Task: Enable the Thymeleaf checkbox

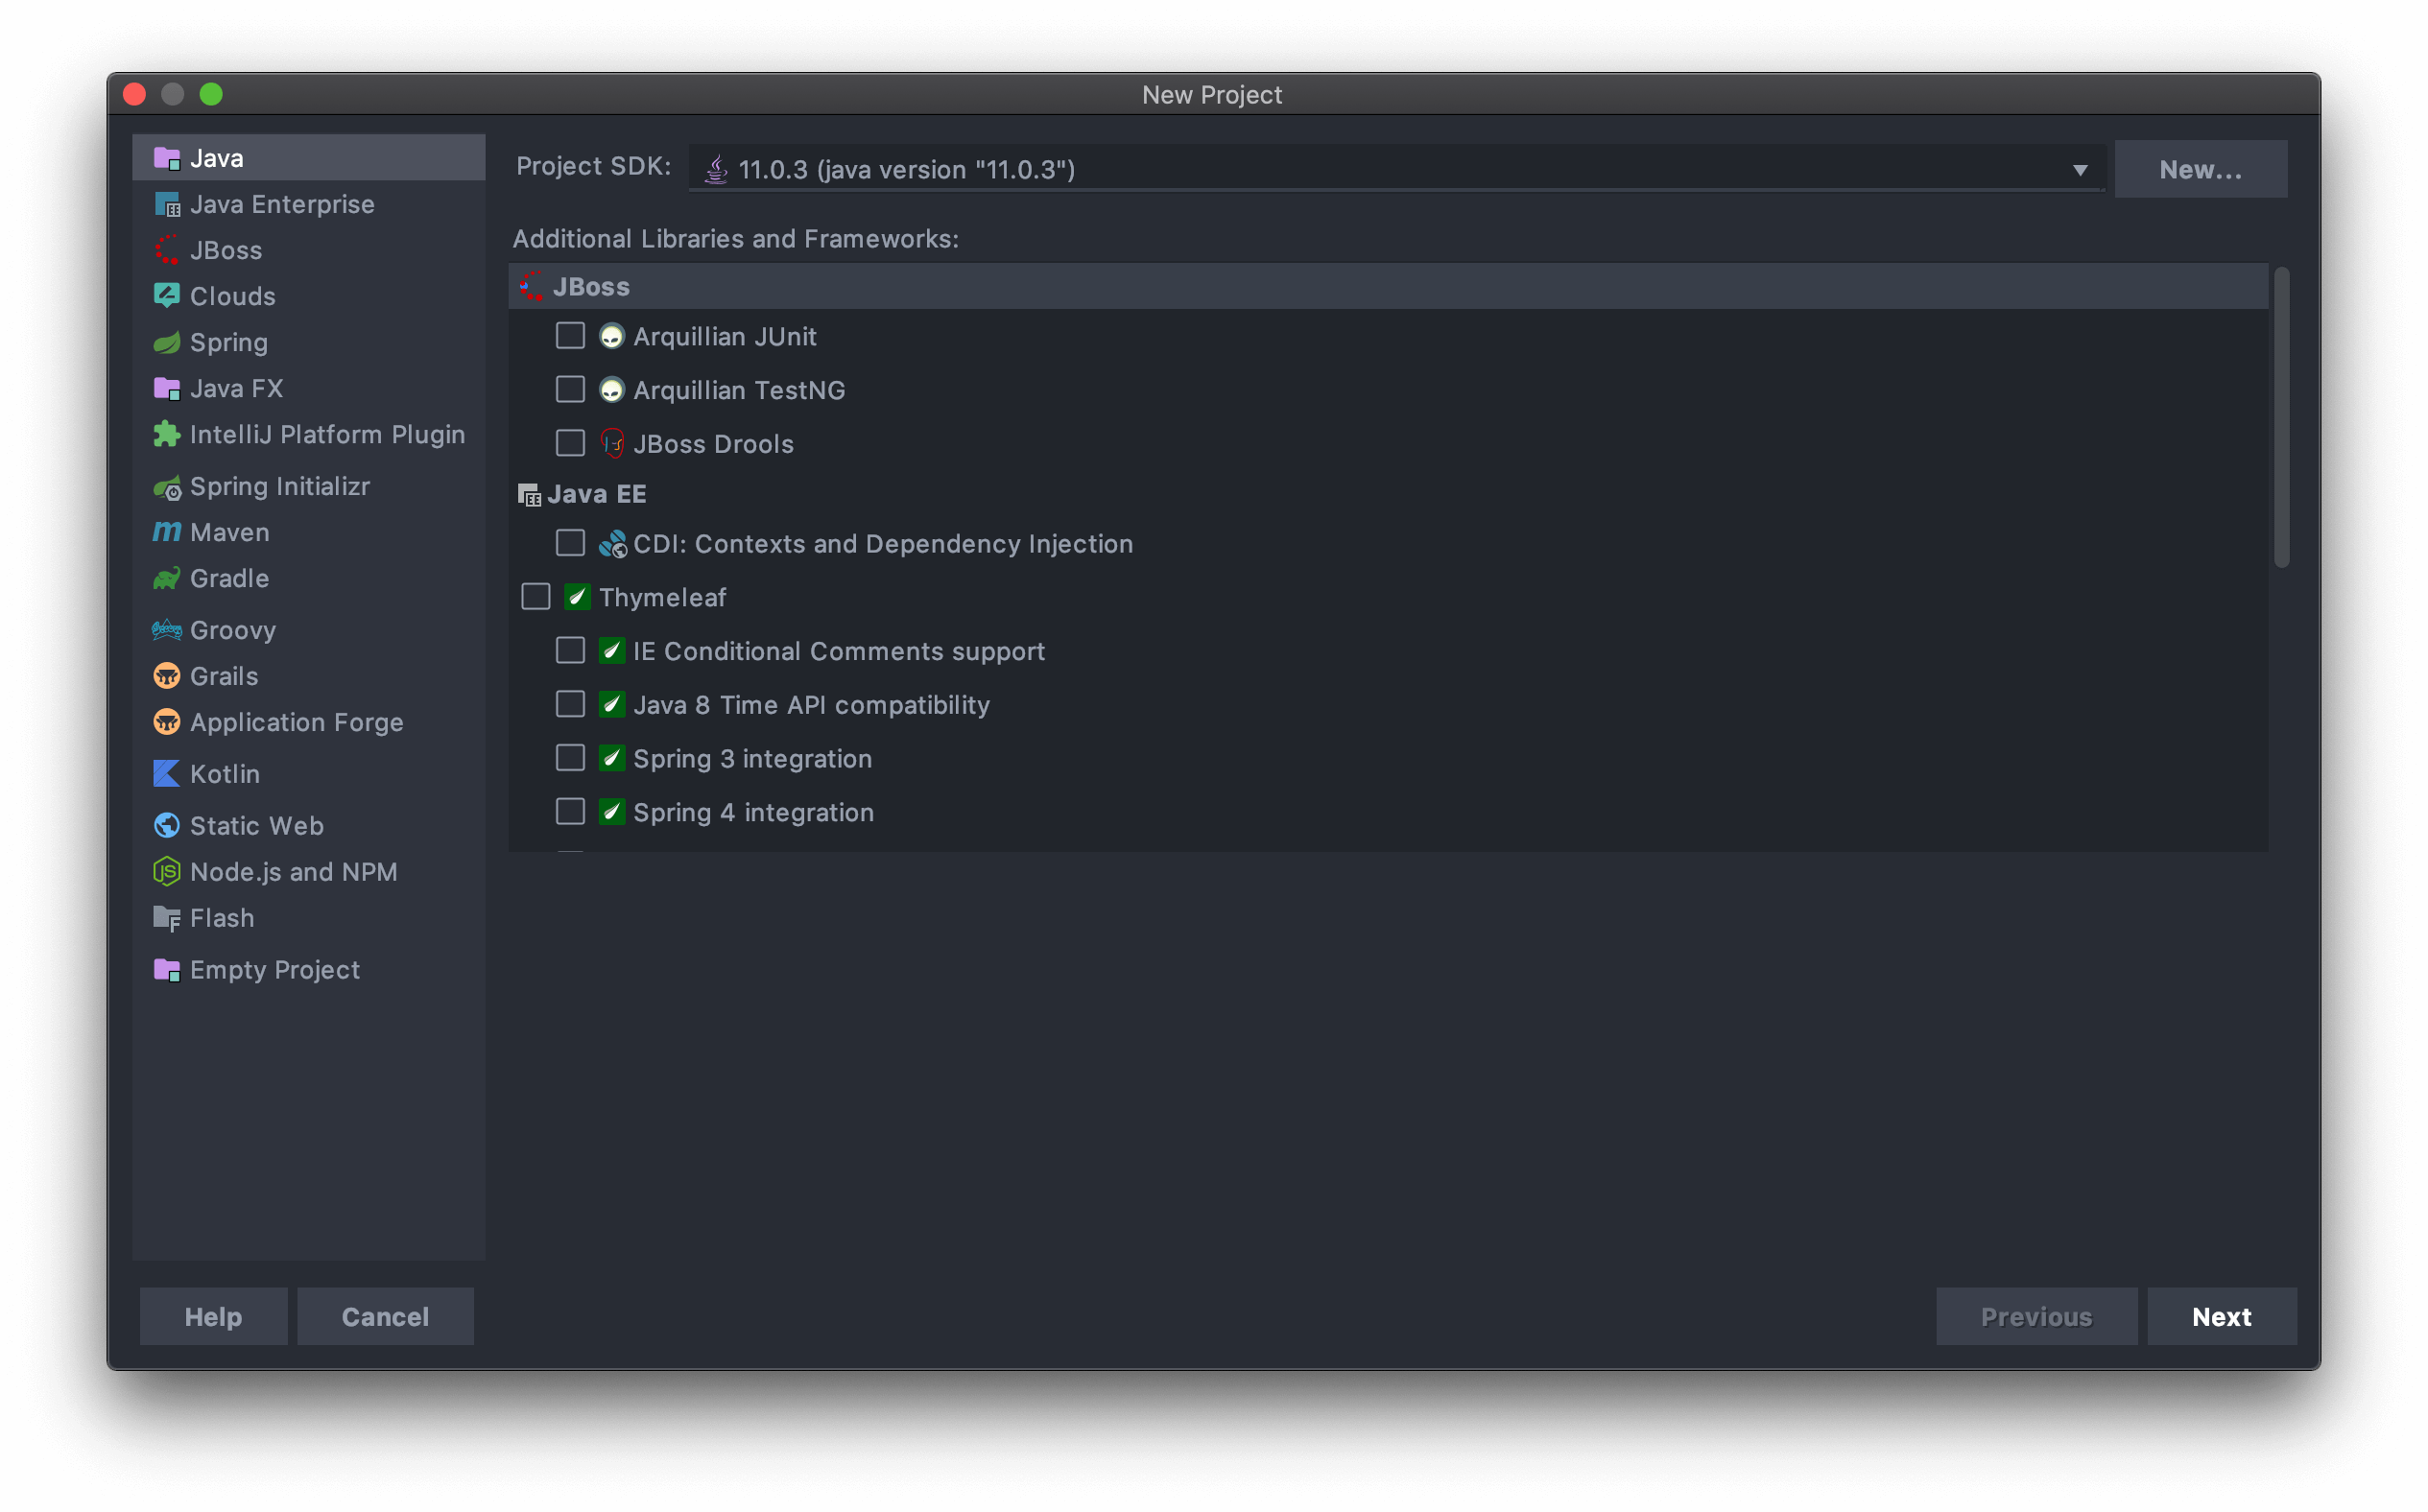Action: tap(536, 597)
